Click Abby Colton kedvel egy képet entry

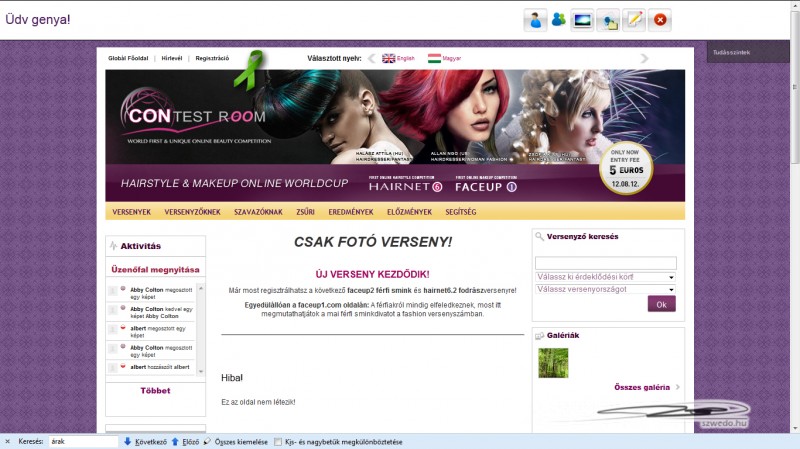click(151, 312)
